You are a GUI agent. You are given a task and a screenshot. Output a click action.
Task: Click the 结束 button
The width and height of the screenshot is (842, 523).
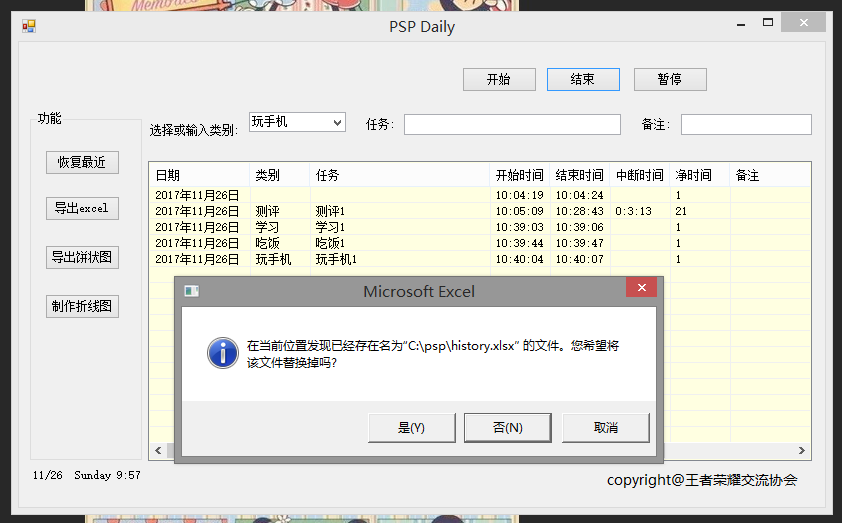click(583, 79)
